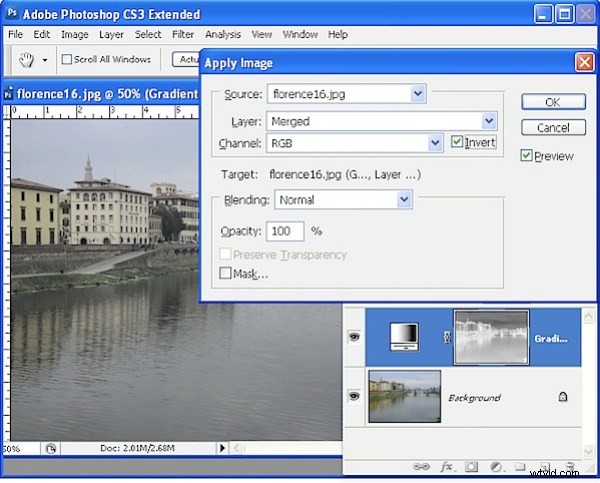Enable the Mask checkbox
This screenshot has width=600, height=483.
coord(225,273)
